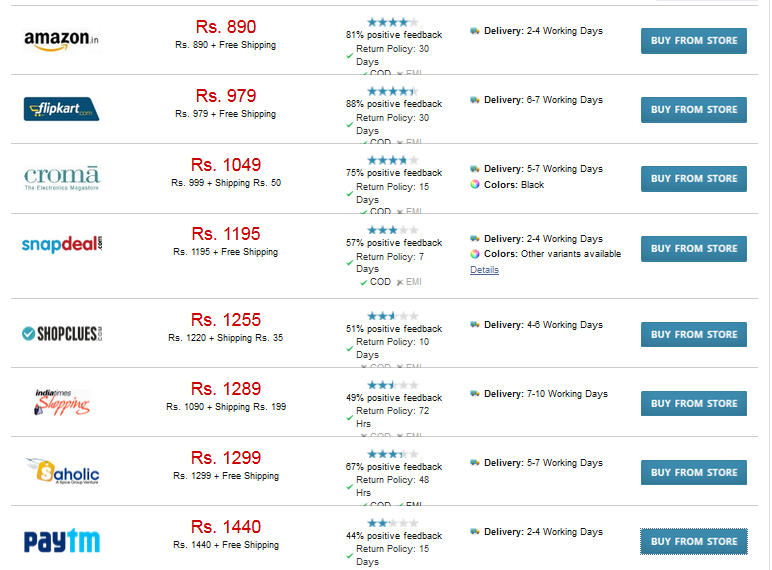Click the Snapdeal colors swatch icon
The image size is (772, 570).
(x=475, y=254)
